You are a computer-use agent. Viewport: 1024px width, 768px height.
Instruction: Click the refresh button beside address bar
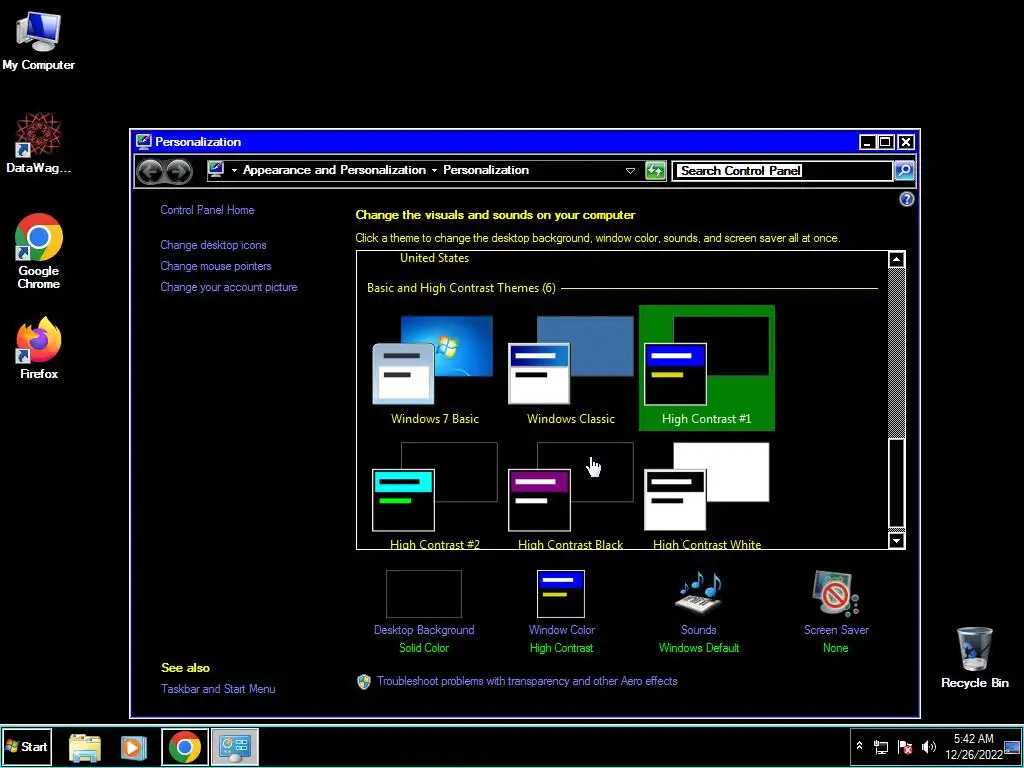655,170
